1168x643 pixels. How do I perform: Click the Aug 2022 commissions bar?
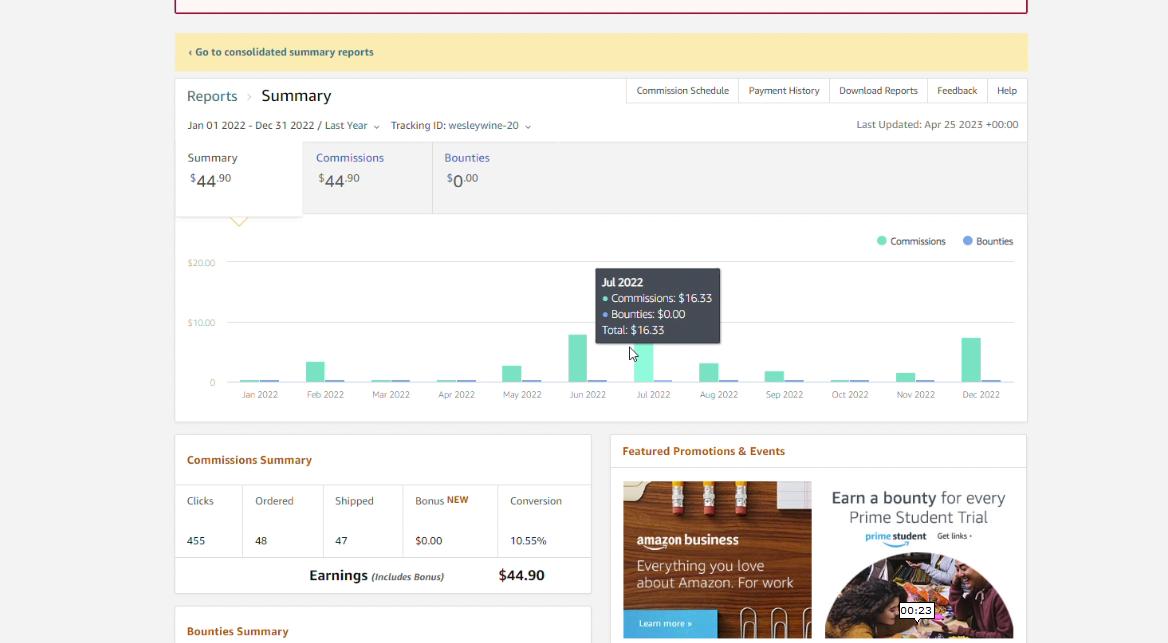pos(708,373)
